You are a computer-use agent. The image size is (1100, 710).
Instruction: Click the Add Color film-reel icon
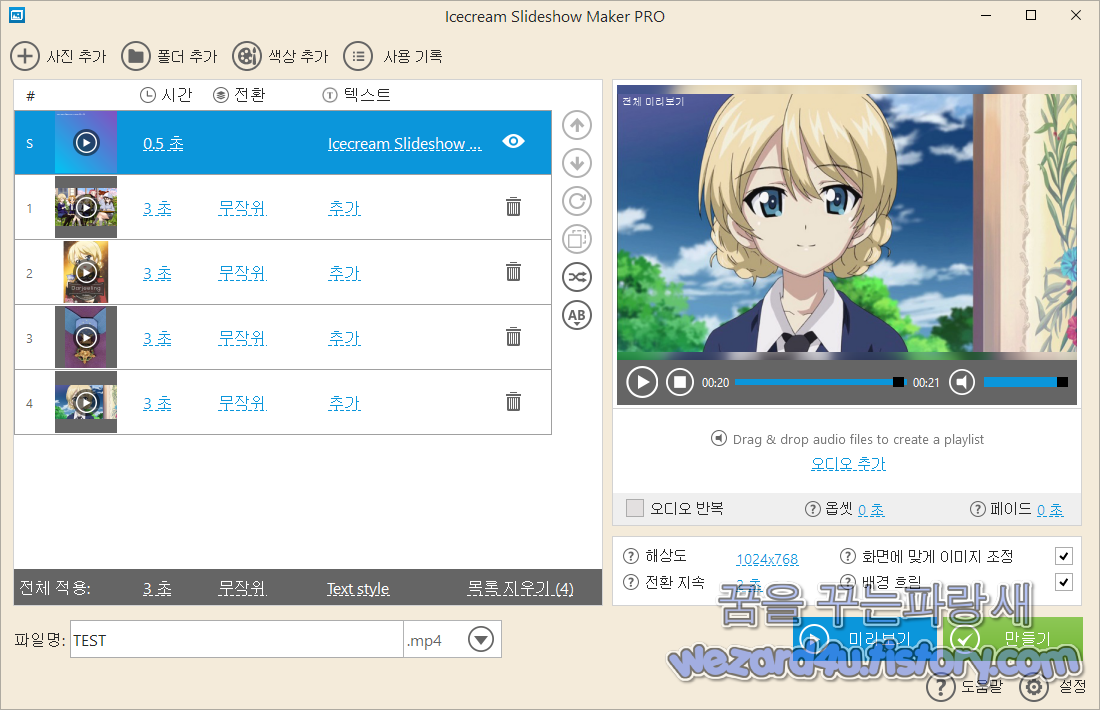[x=247, y=56]
